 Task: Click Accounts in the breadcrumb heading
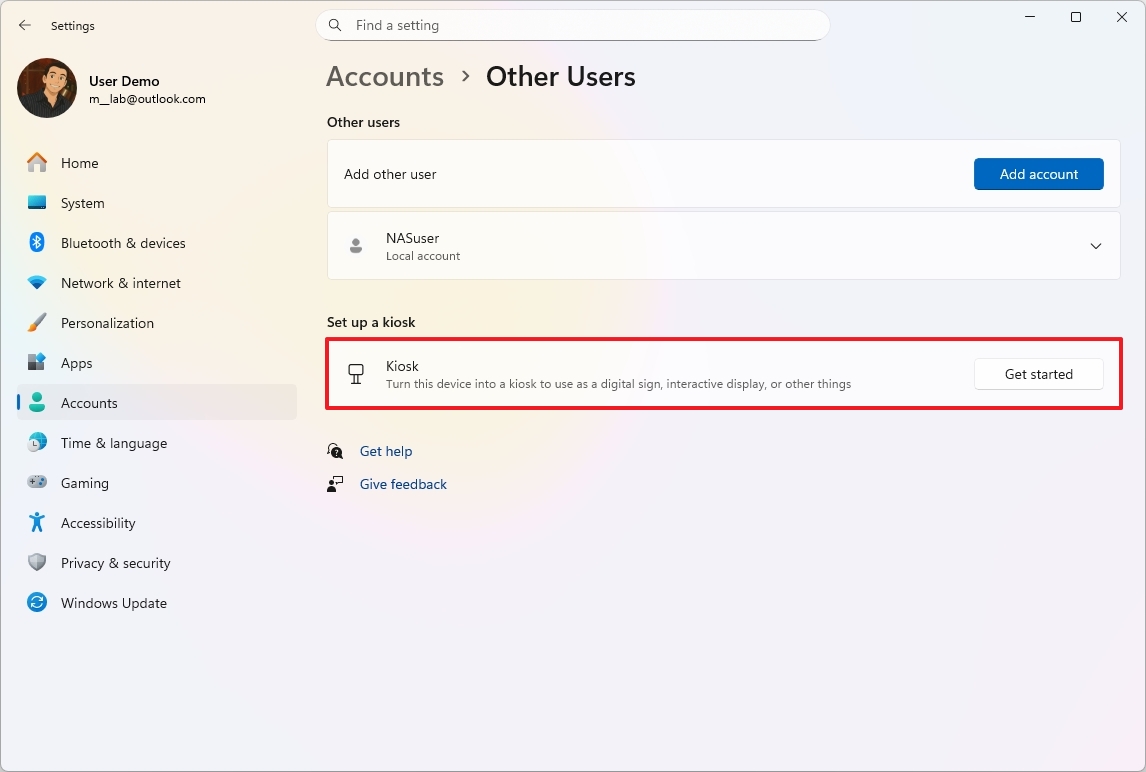click(x=385, y=77)
